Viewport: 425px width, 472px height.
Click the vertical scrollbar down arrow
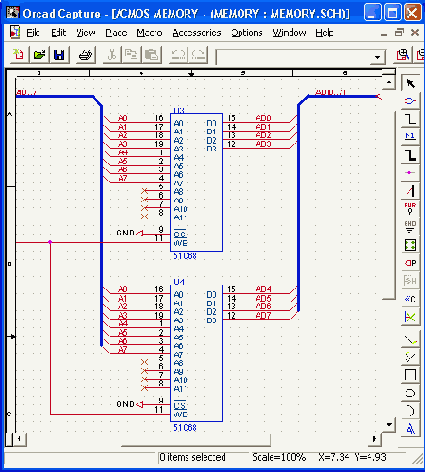(389, 425)
